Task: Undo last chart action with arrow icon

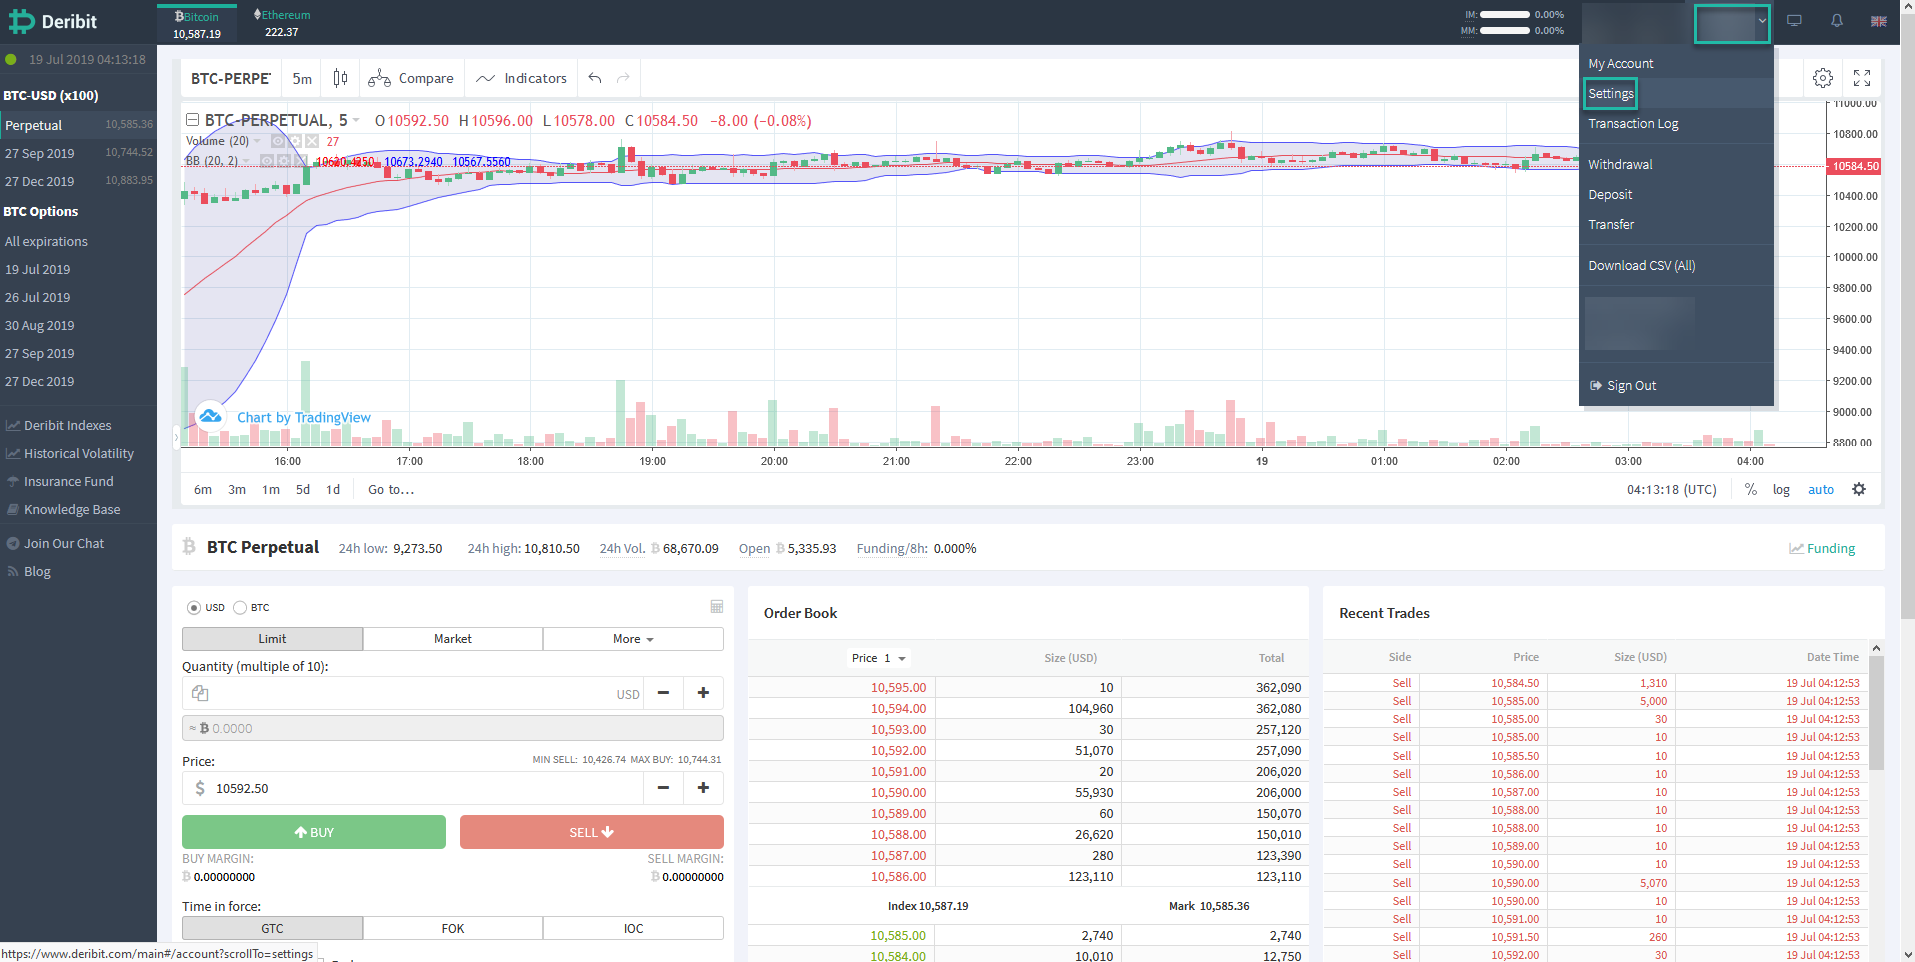Action: pyautogui.click(x=594, y=77)
